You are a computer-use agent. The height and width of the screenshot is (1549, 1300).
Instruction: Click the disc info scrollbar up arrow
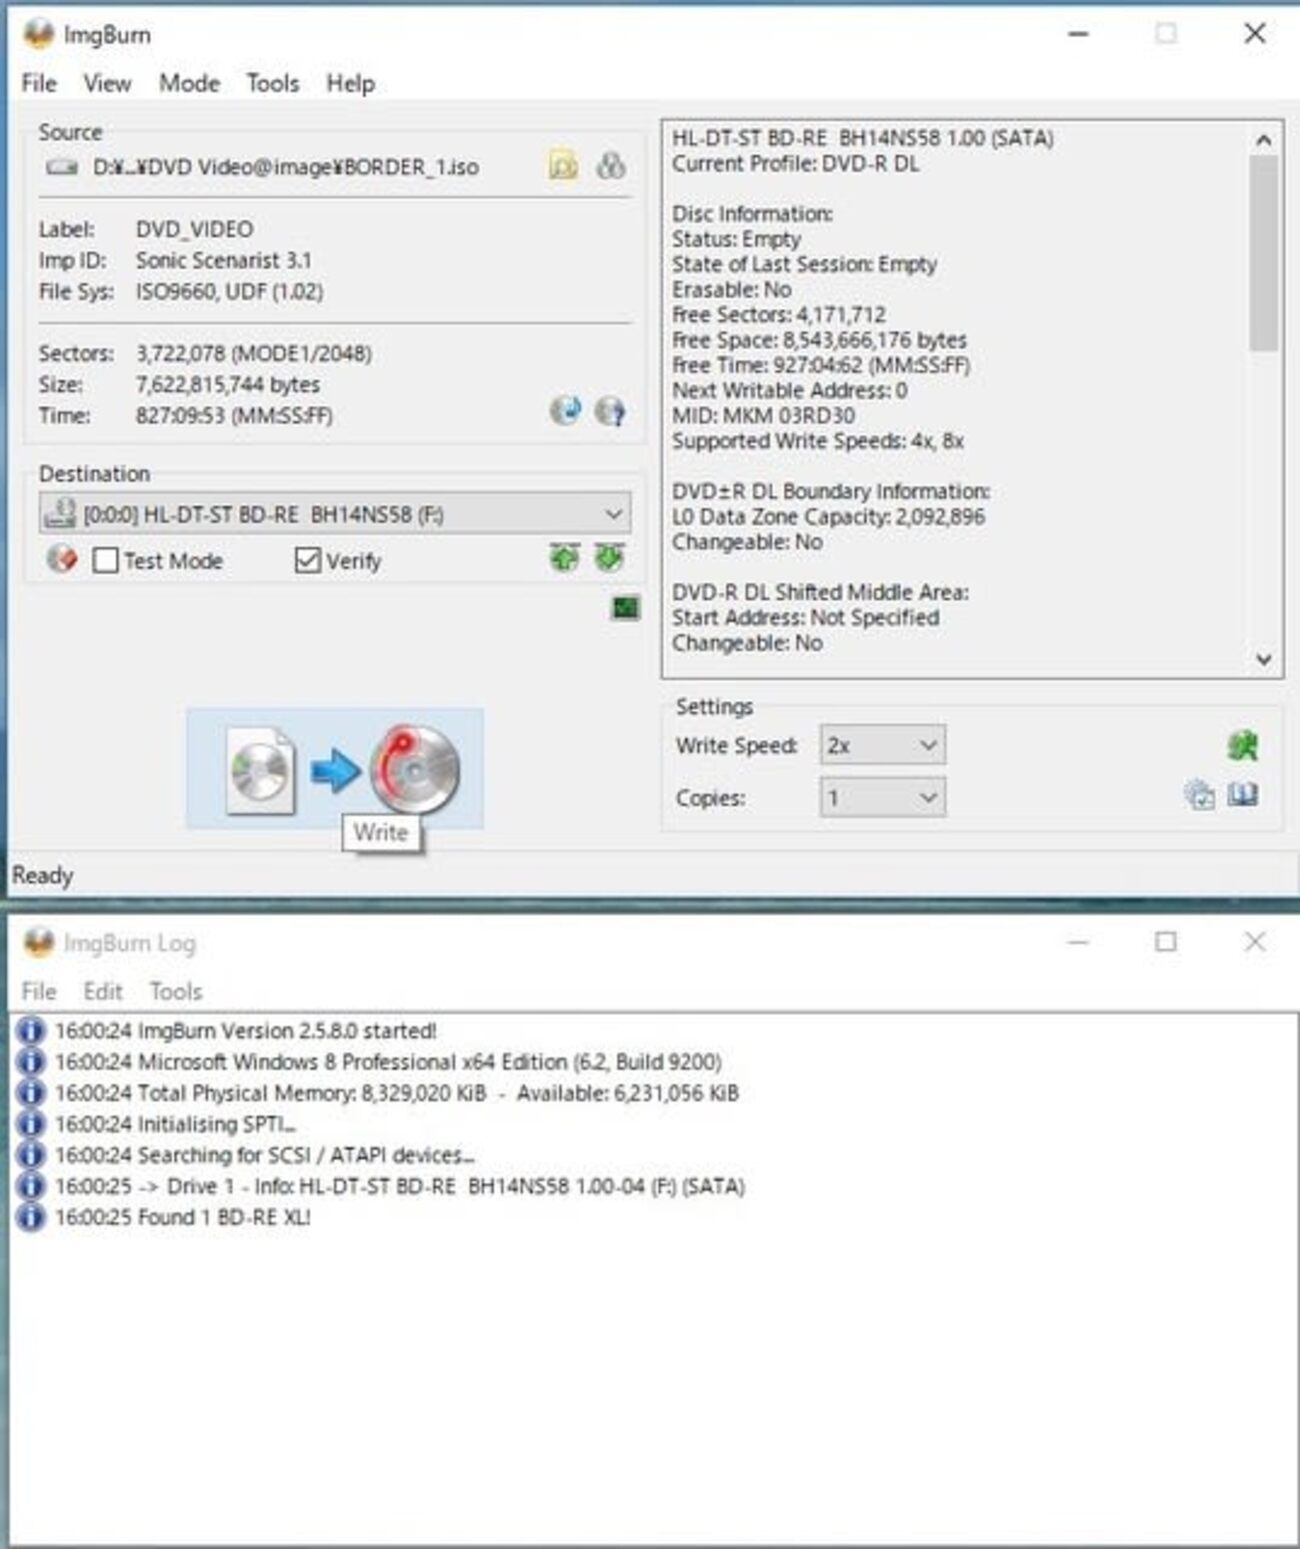1264,140
